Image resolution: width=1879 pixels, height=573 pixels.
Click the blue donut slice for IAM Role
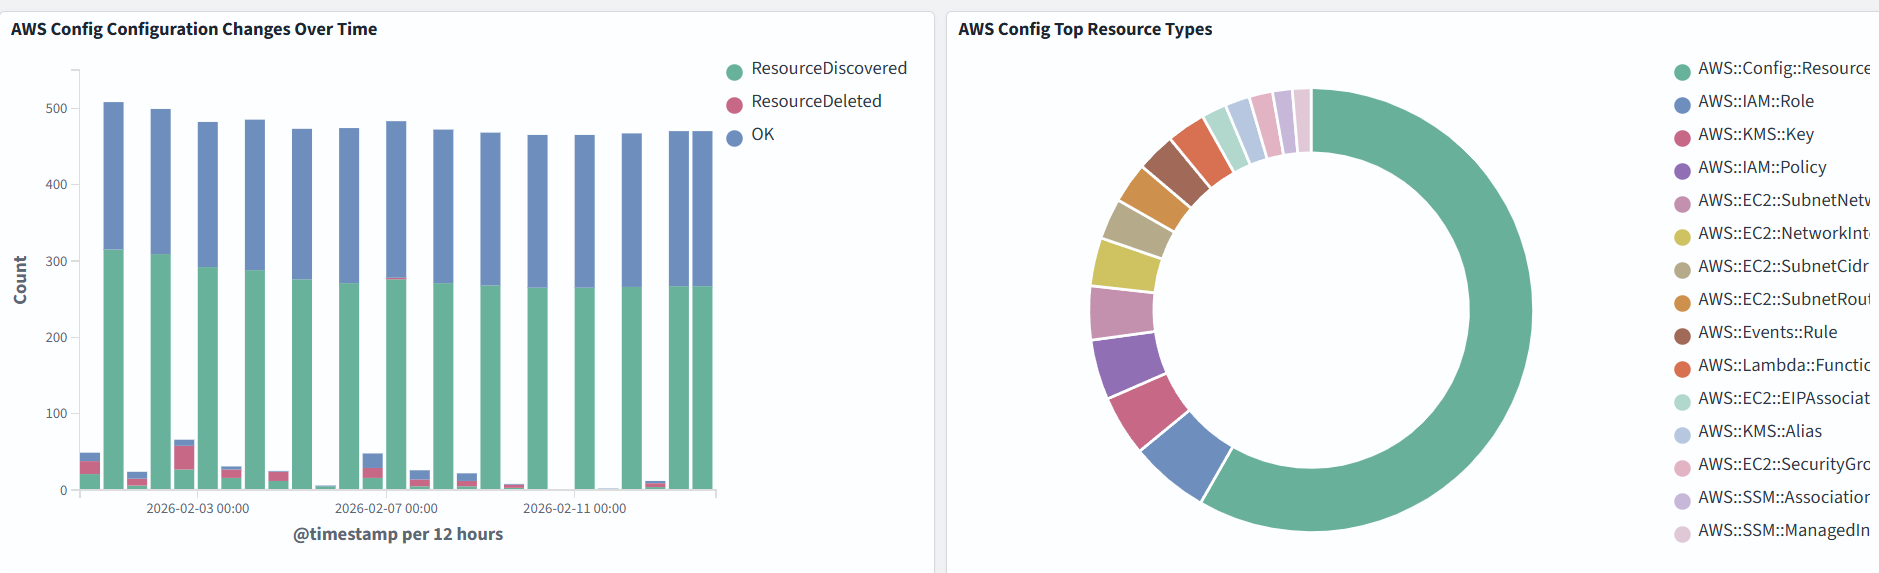[x=1187, y=455]
